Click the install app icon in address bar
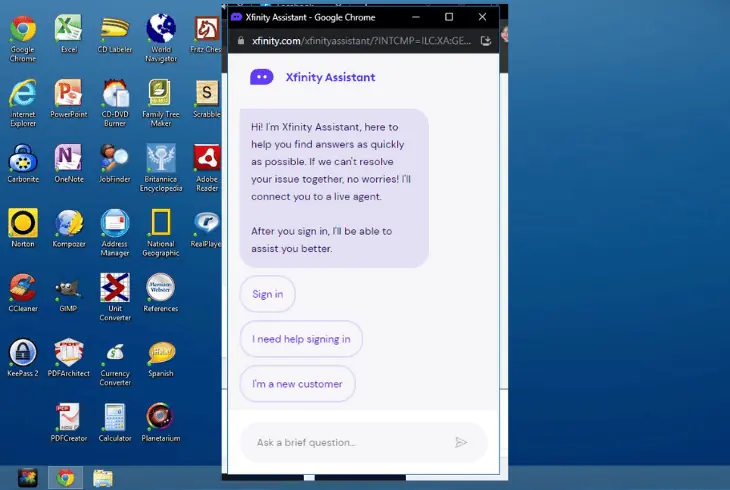The width and height of the screenshot is (730, 490). click(x=486, y=41)
